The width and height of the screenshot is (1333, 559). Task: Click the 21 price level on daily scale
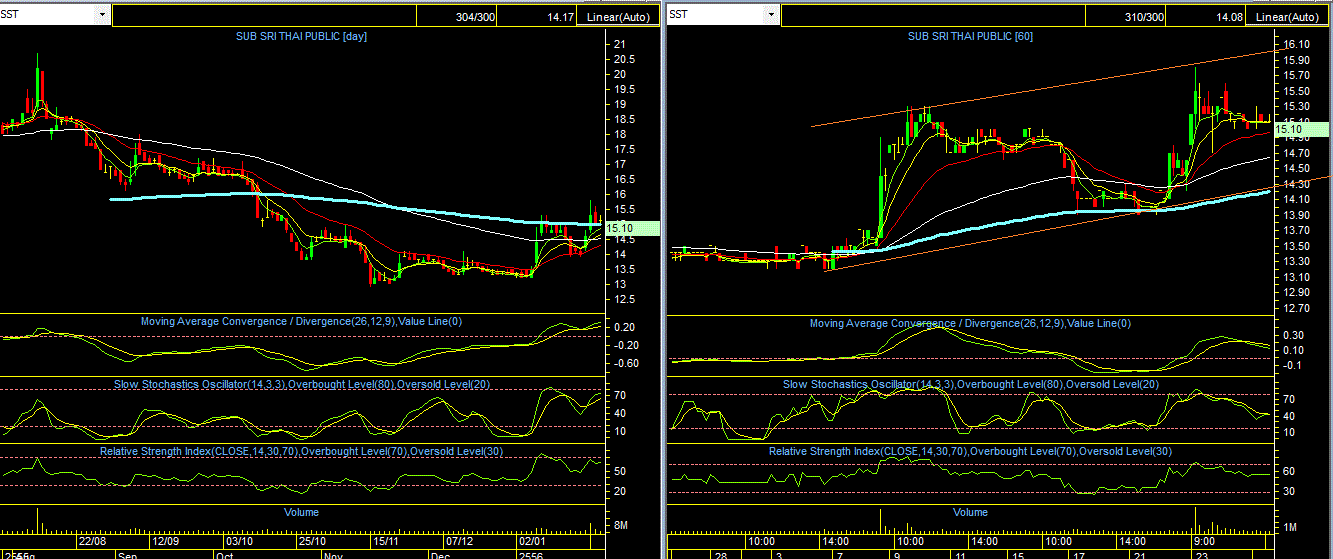tap(620, 44)
